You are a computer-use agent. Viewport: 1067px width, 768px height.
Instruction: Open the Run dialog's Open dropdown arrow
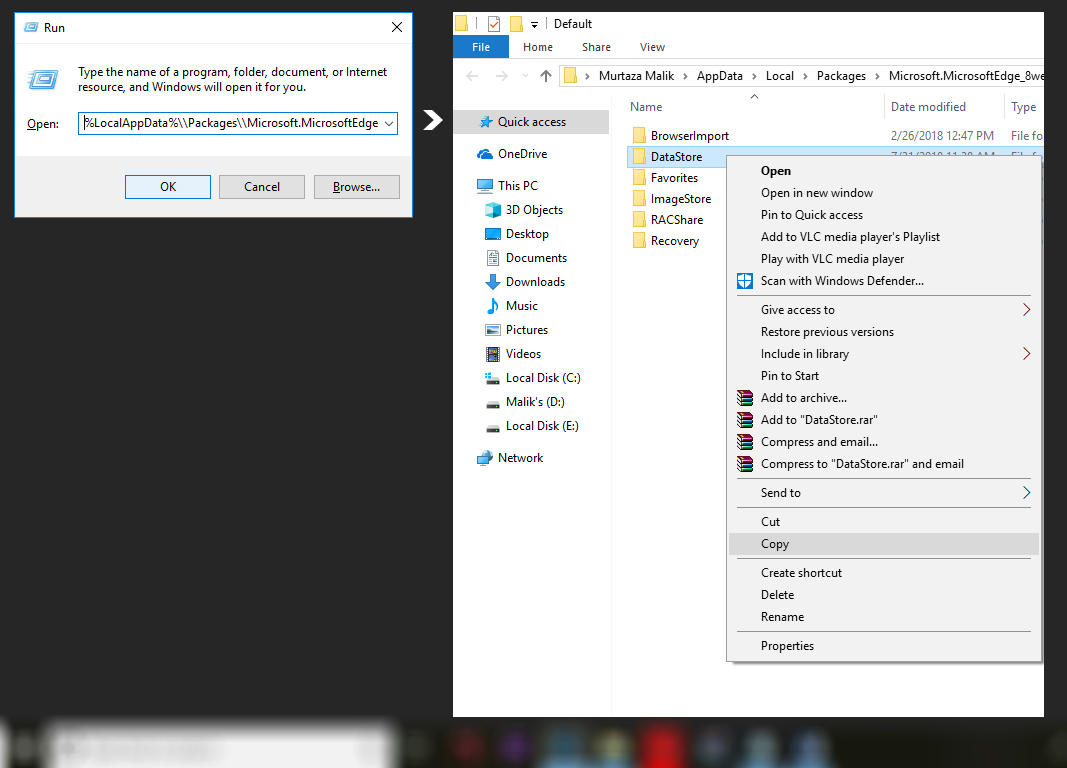(389, 123)
